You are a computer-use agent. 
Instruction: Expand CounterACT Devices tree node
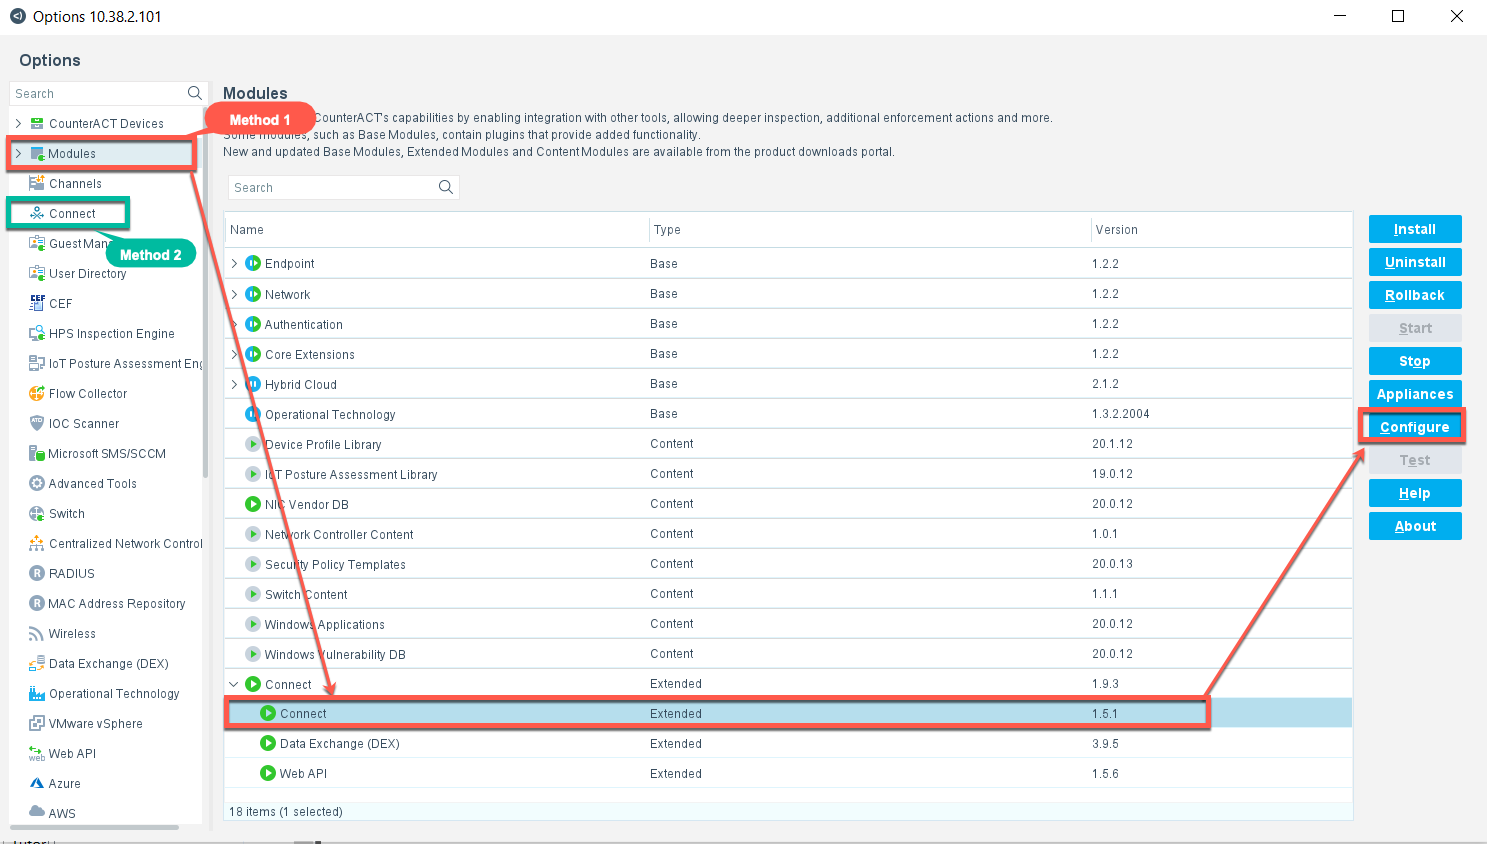point(18,124)
